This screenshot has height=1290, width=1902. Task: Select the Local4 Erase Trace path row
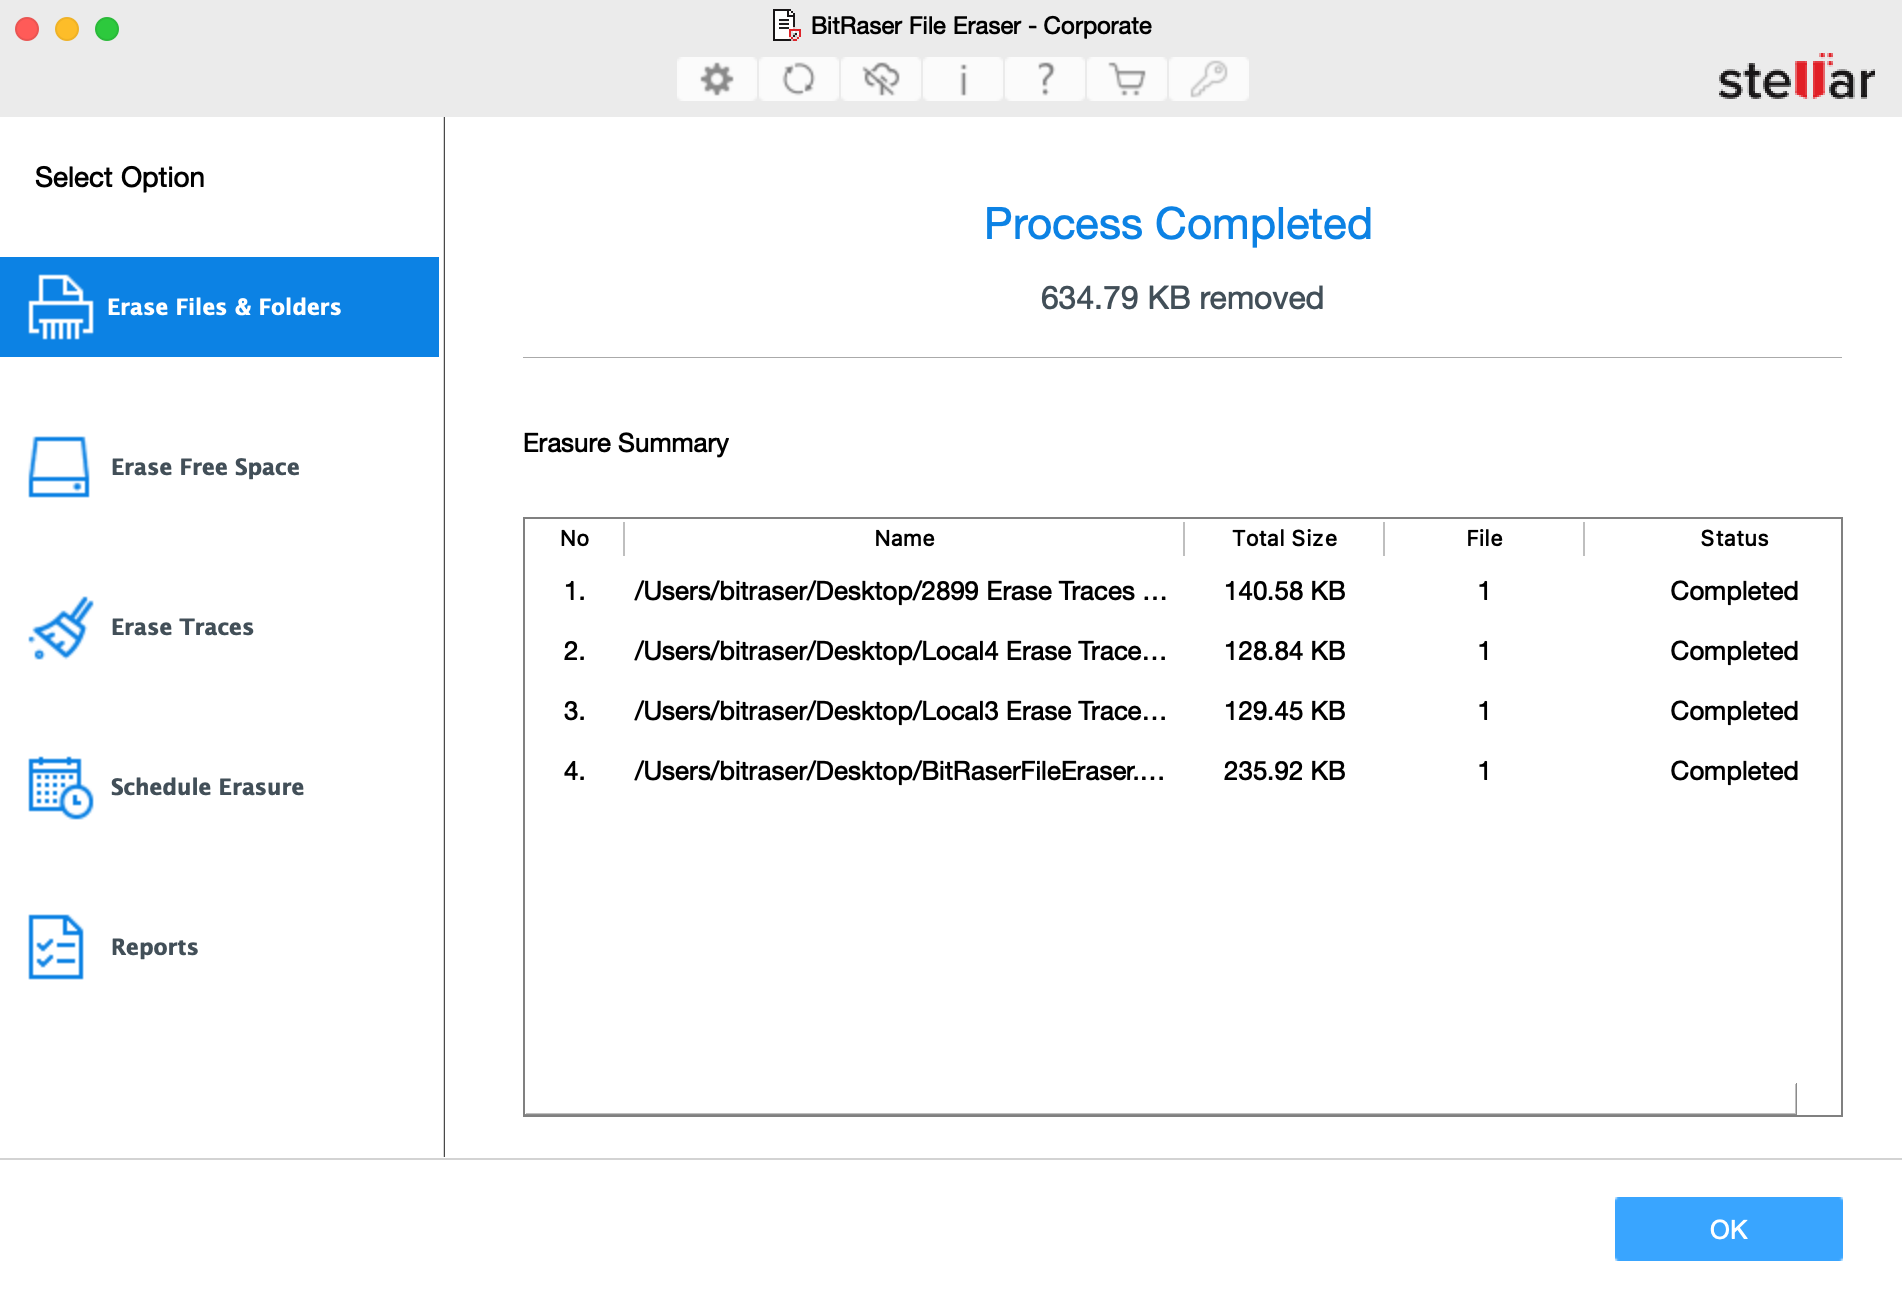tap(1182, 651)
